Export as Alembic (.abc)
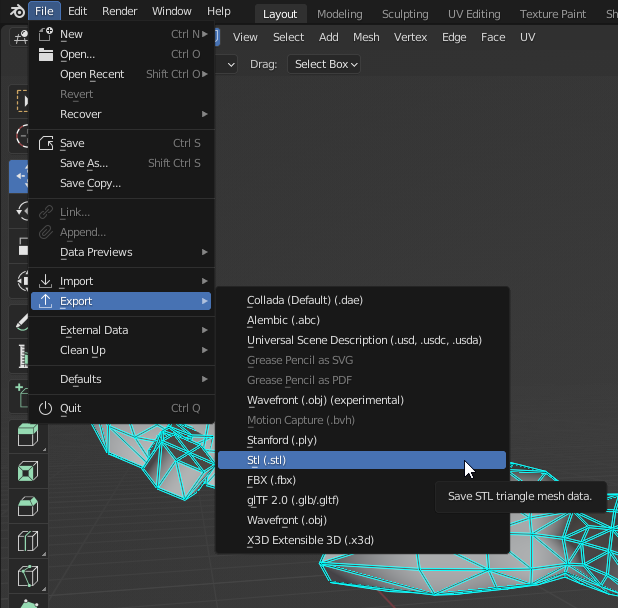The height and width of the screenshot is (608, 618). pyautogui.click(x=362, y=320)
